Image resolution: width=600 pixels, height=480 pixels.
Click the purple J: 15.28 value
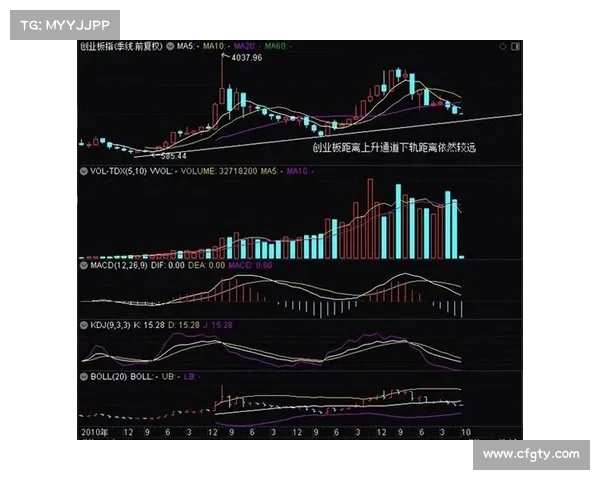(x=217, y=325)
